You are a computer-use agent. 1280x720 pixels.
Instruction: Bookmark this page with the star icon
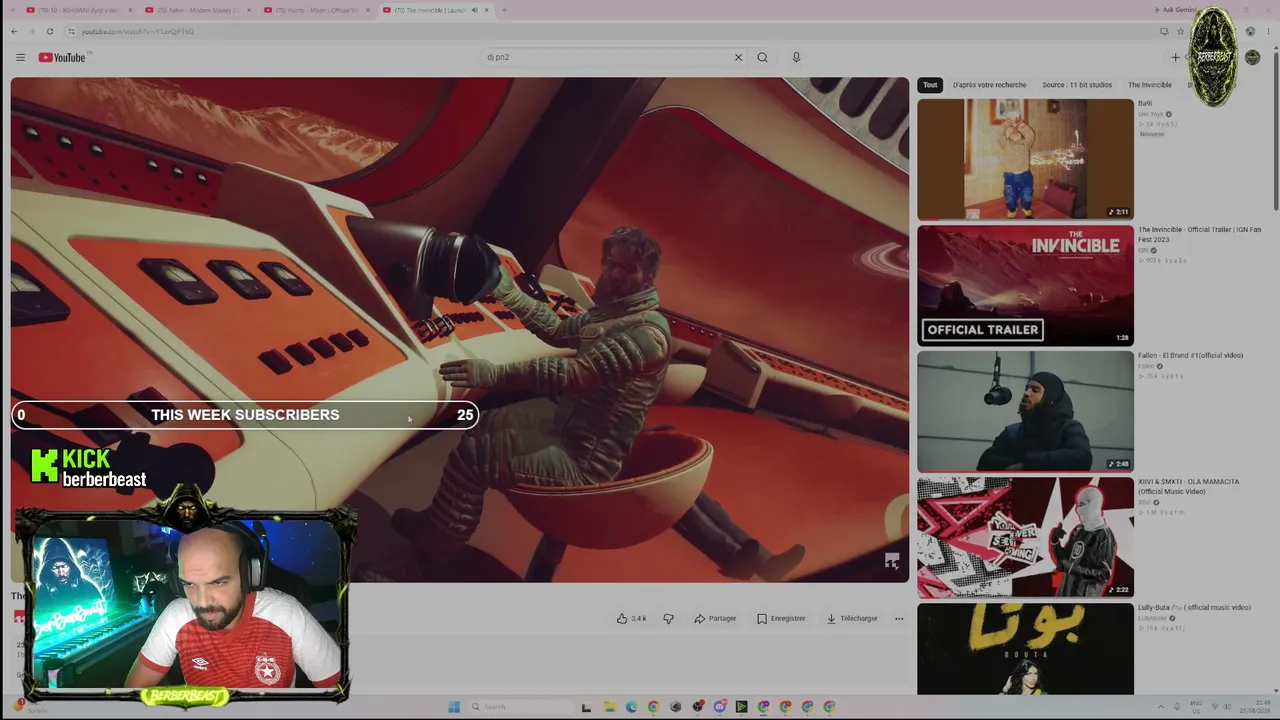click(1180, 31)
